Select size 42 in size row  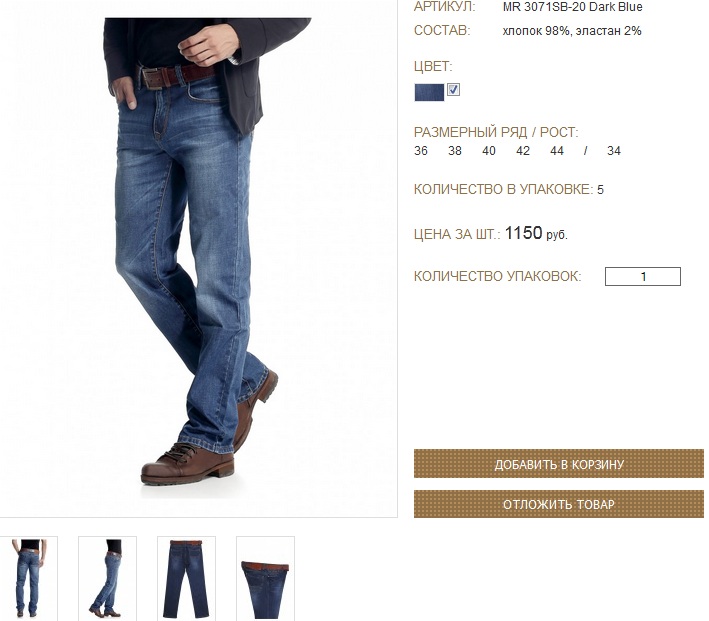(x=523, y=151)
